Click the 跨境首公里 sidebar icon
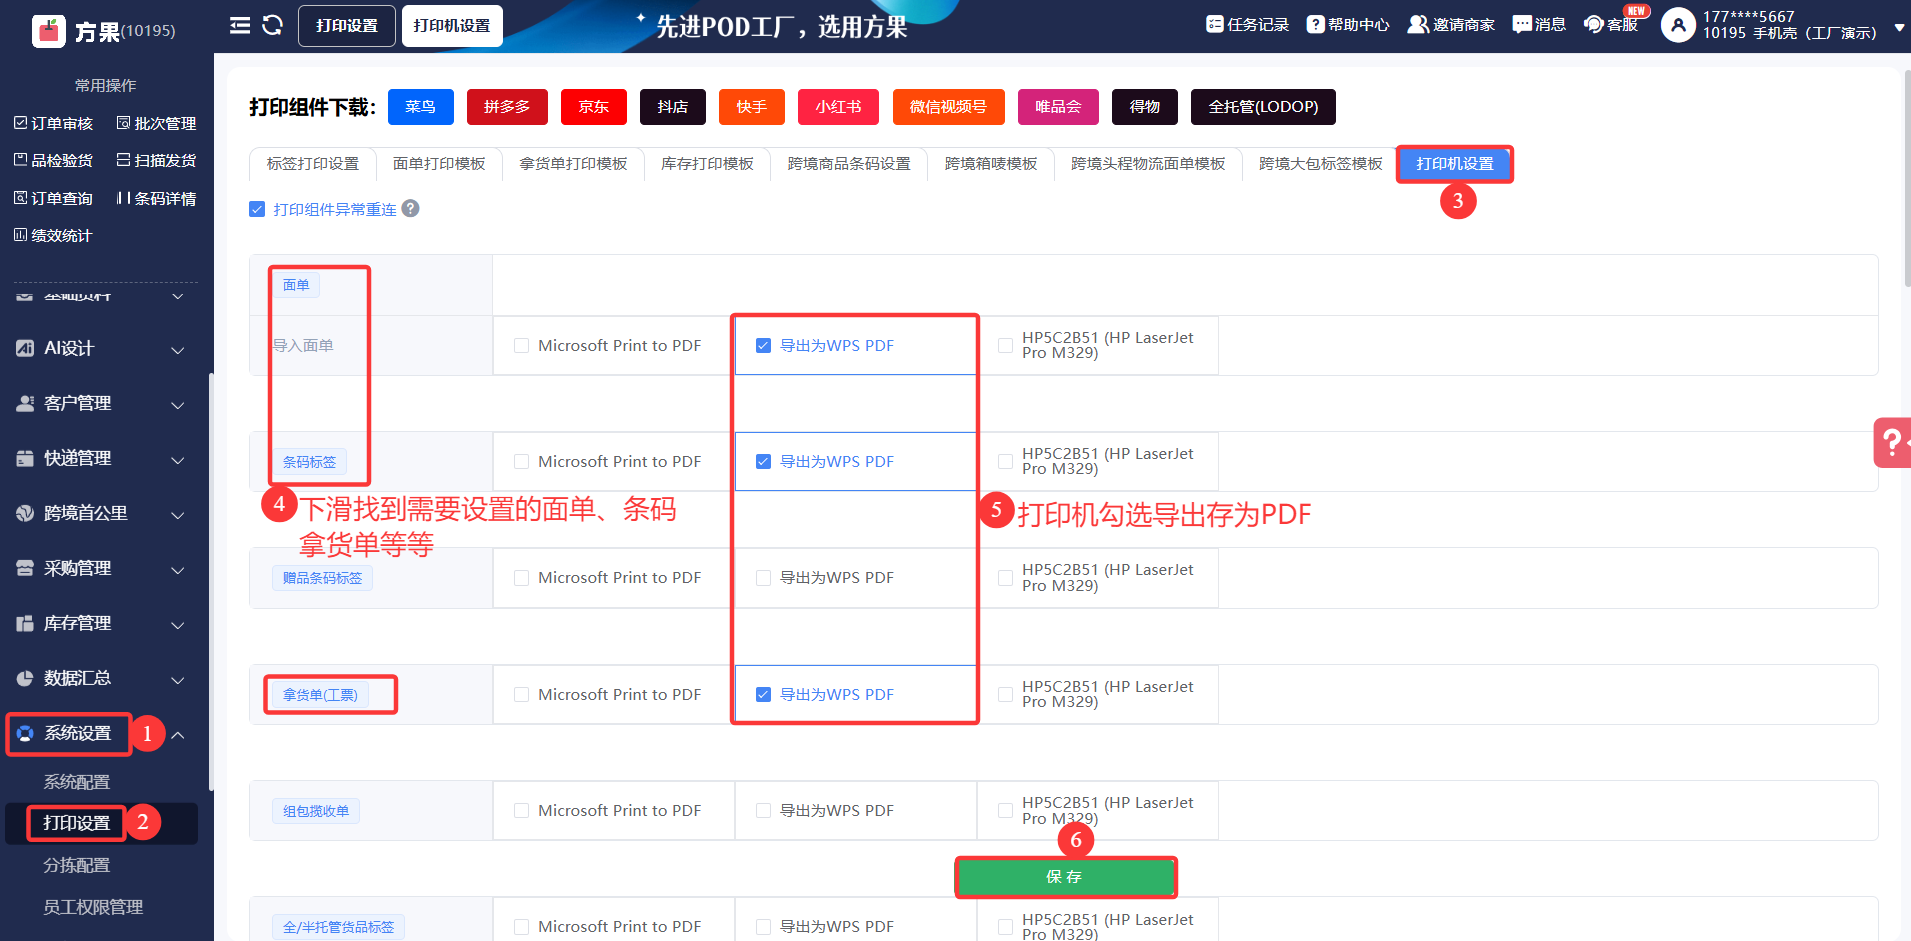 [25, 513]
